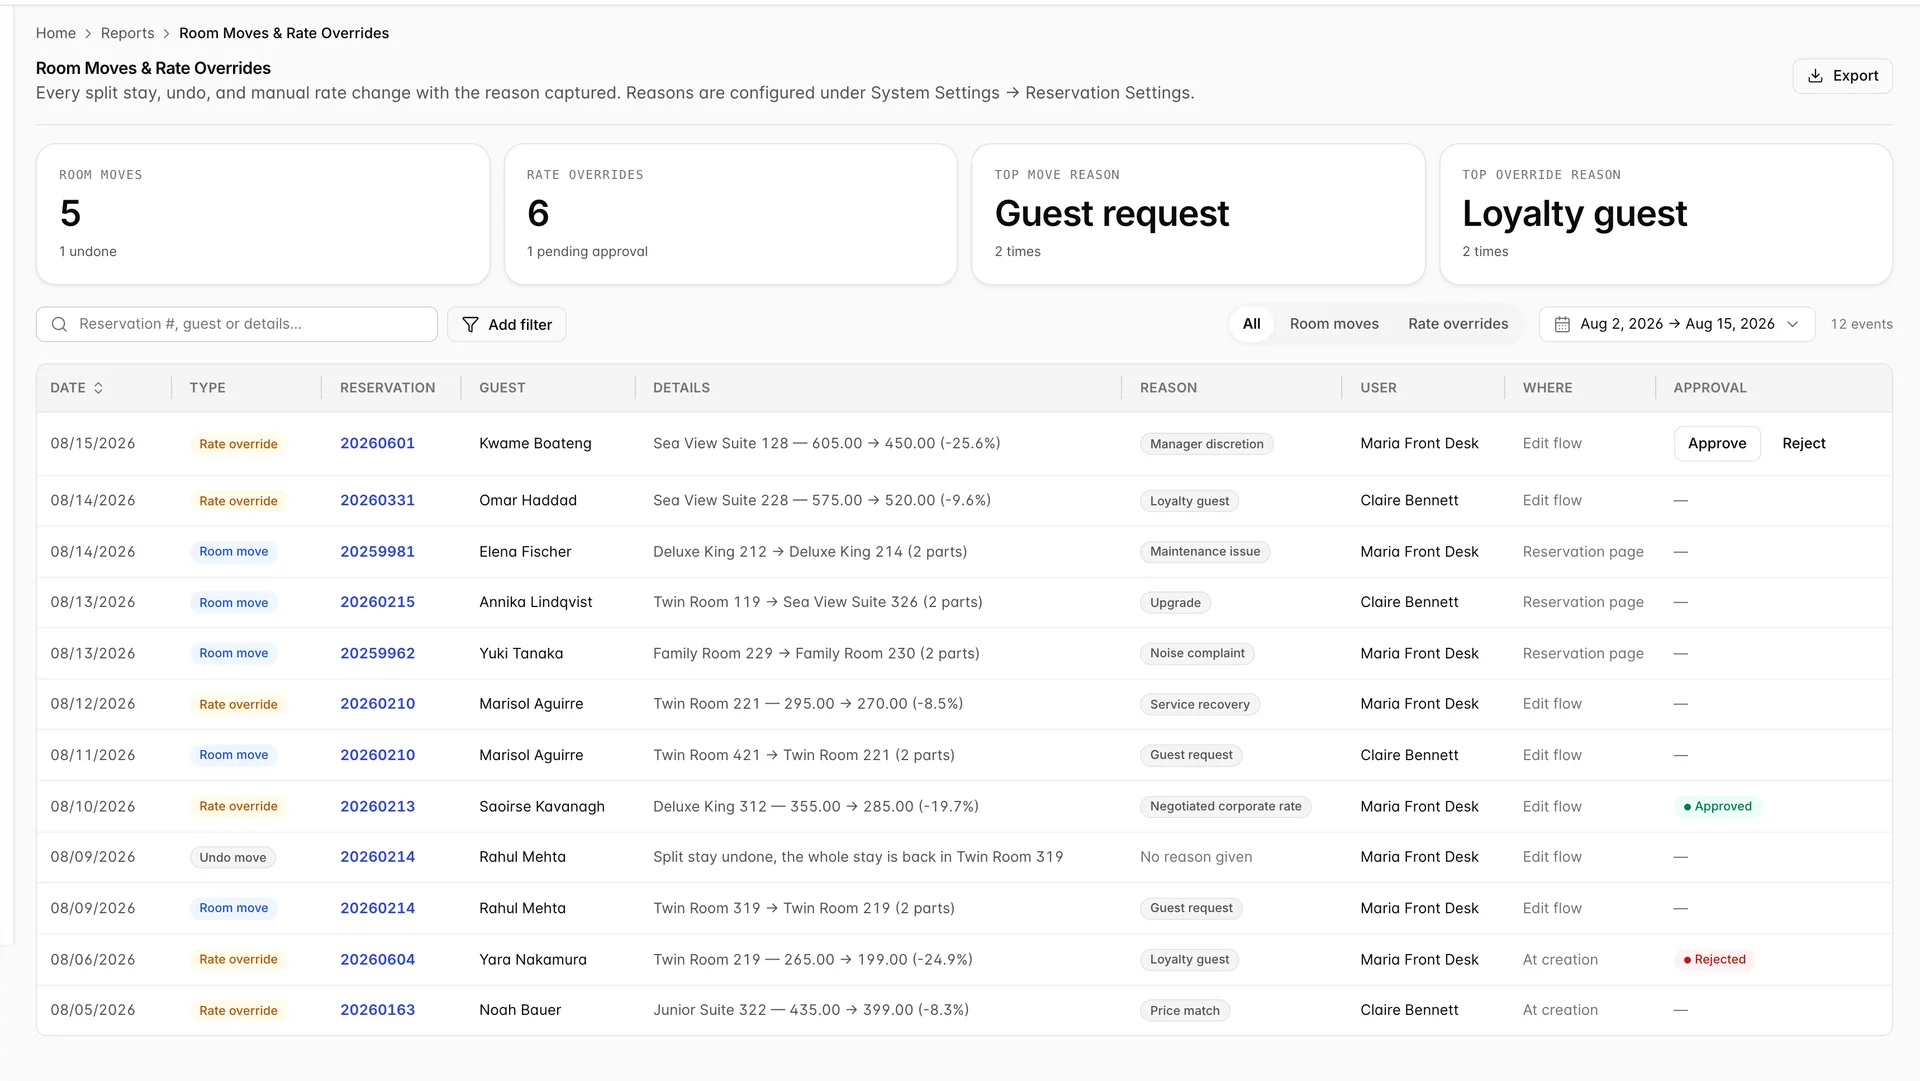Click the Approved status badge

click(x=1717, y=807)
